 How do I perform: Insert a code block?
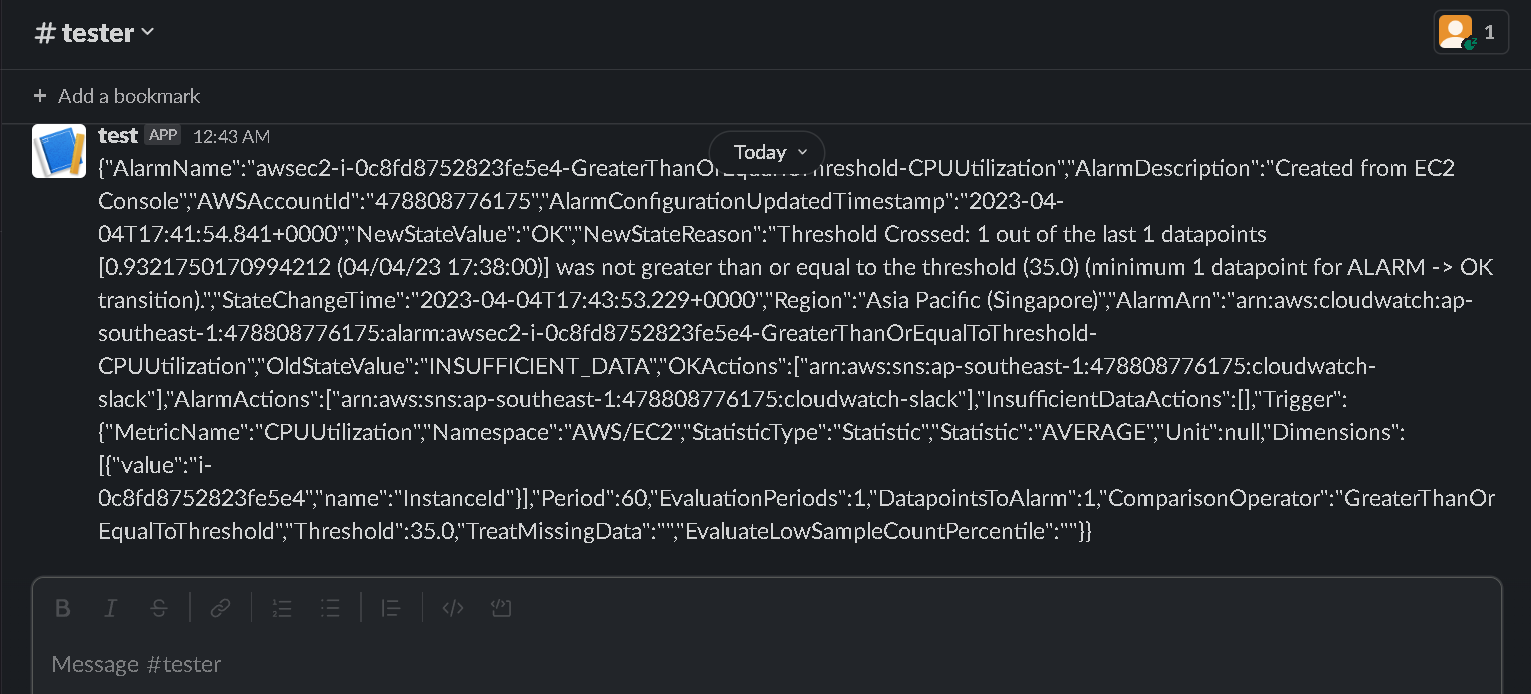coord(501,608)
